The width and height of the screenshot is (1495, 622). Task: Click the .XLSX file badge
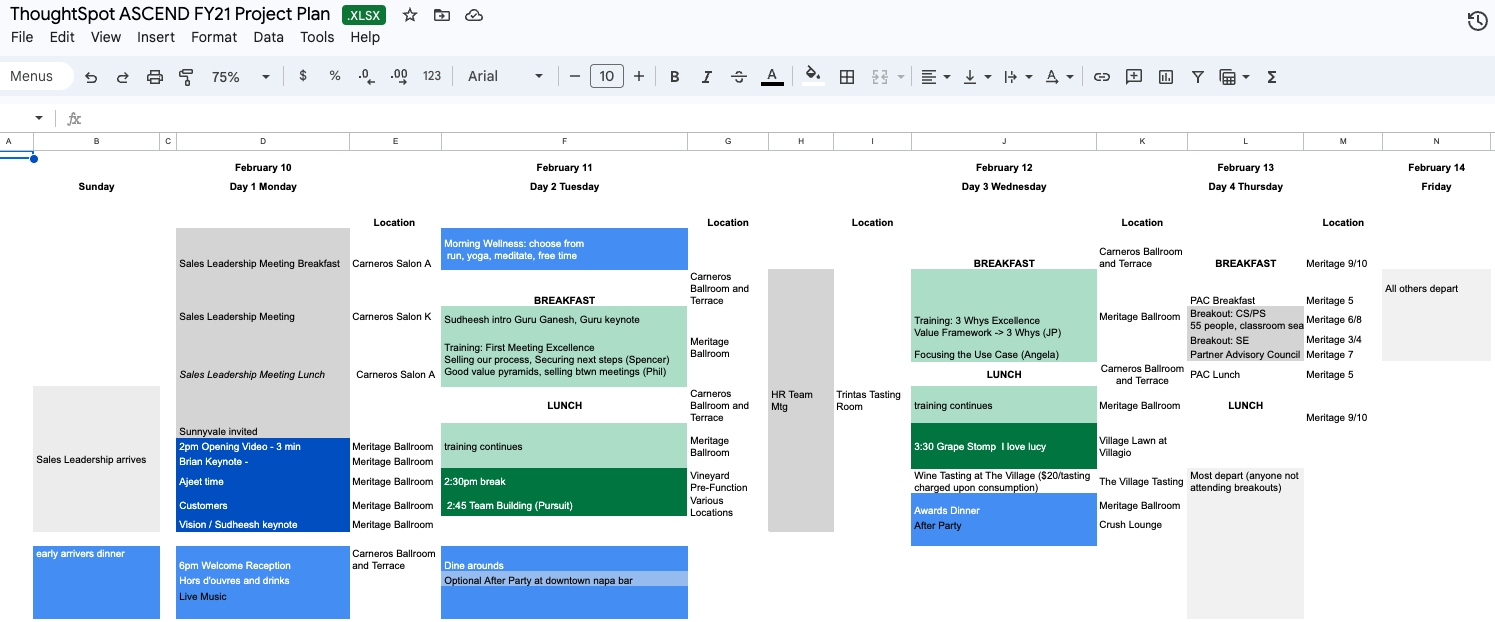(364, 15)
